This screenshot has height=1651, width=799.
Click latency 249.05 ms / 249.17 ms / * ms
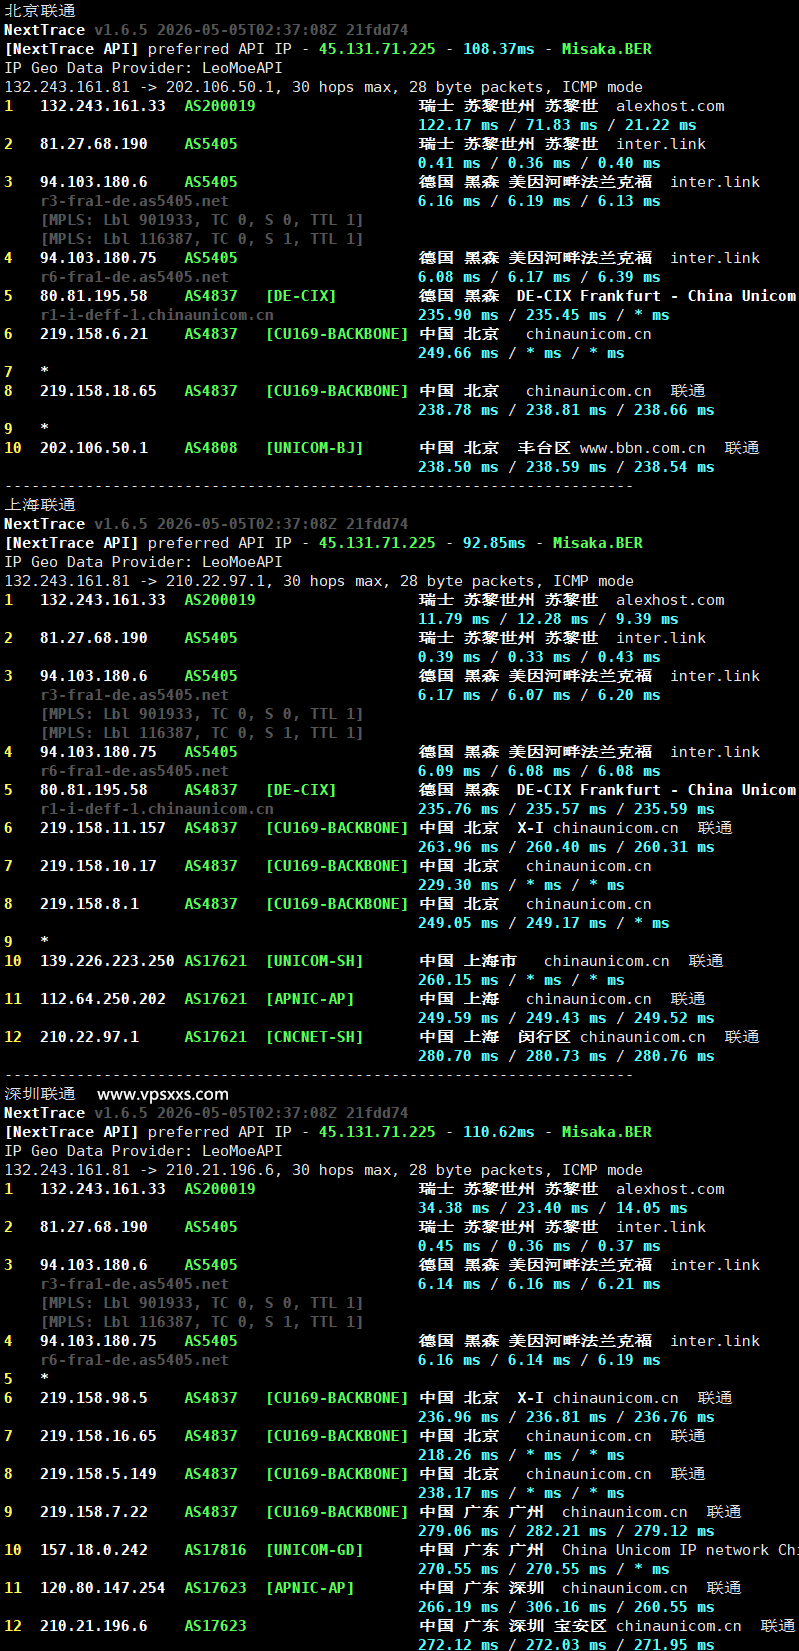pyautogui.click(x=544, y=923)
